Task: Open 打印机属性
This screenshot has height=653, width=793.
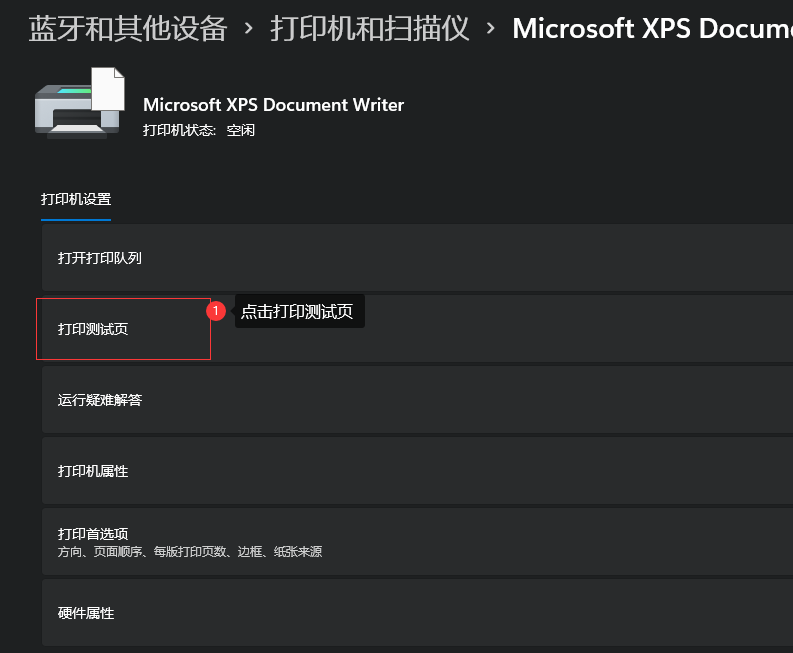Action: (x=93, y=471)
